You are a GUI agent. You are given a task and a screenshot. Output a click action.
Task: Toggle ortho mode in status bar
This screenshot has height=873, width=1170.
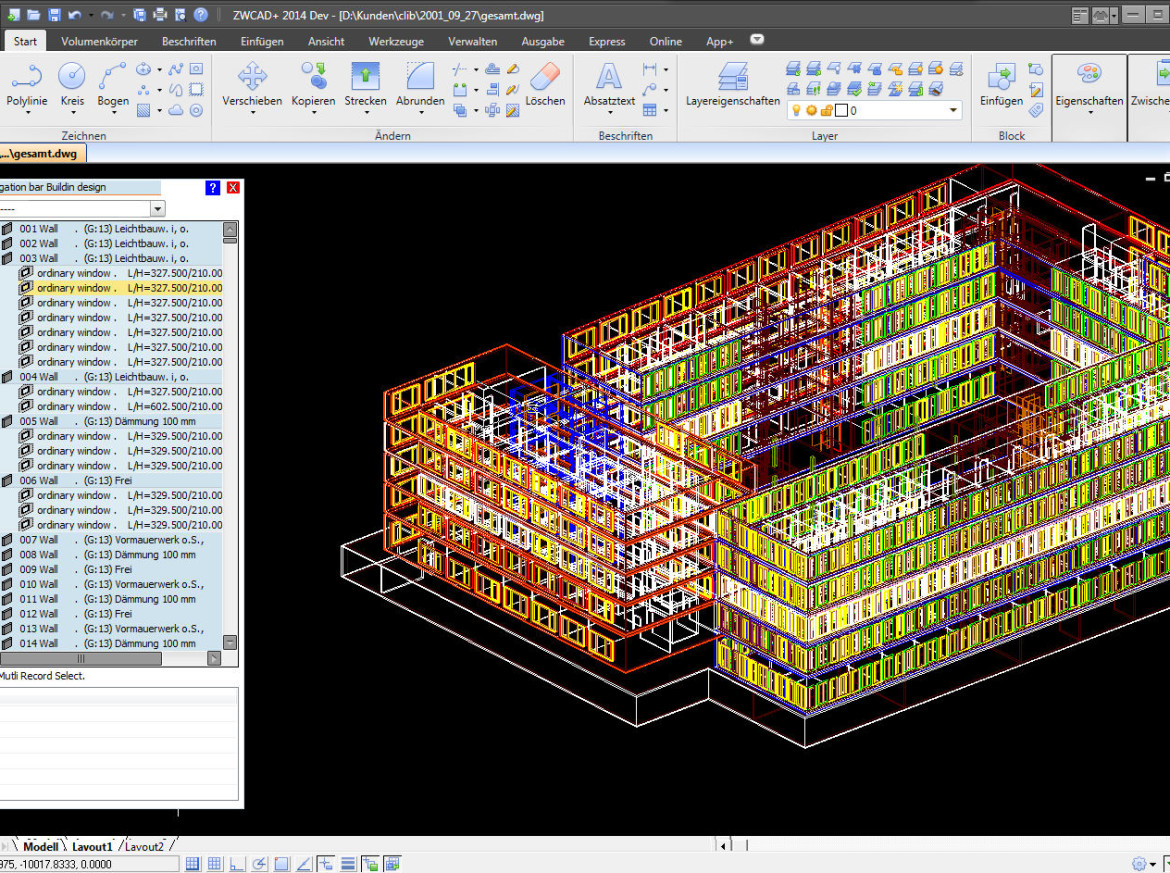[x=238, y=864]
